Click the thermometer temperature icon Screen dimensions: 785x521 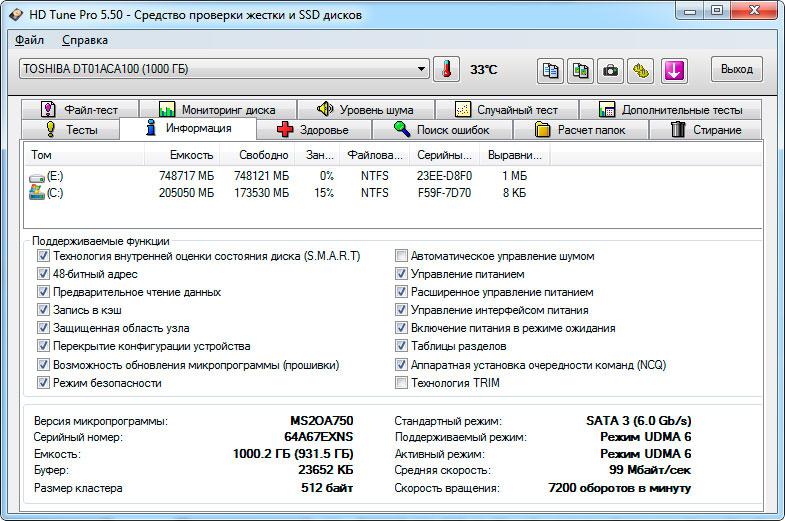point(446,69)
